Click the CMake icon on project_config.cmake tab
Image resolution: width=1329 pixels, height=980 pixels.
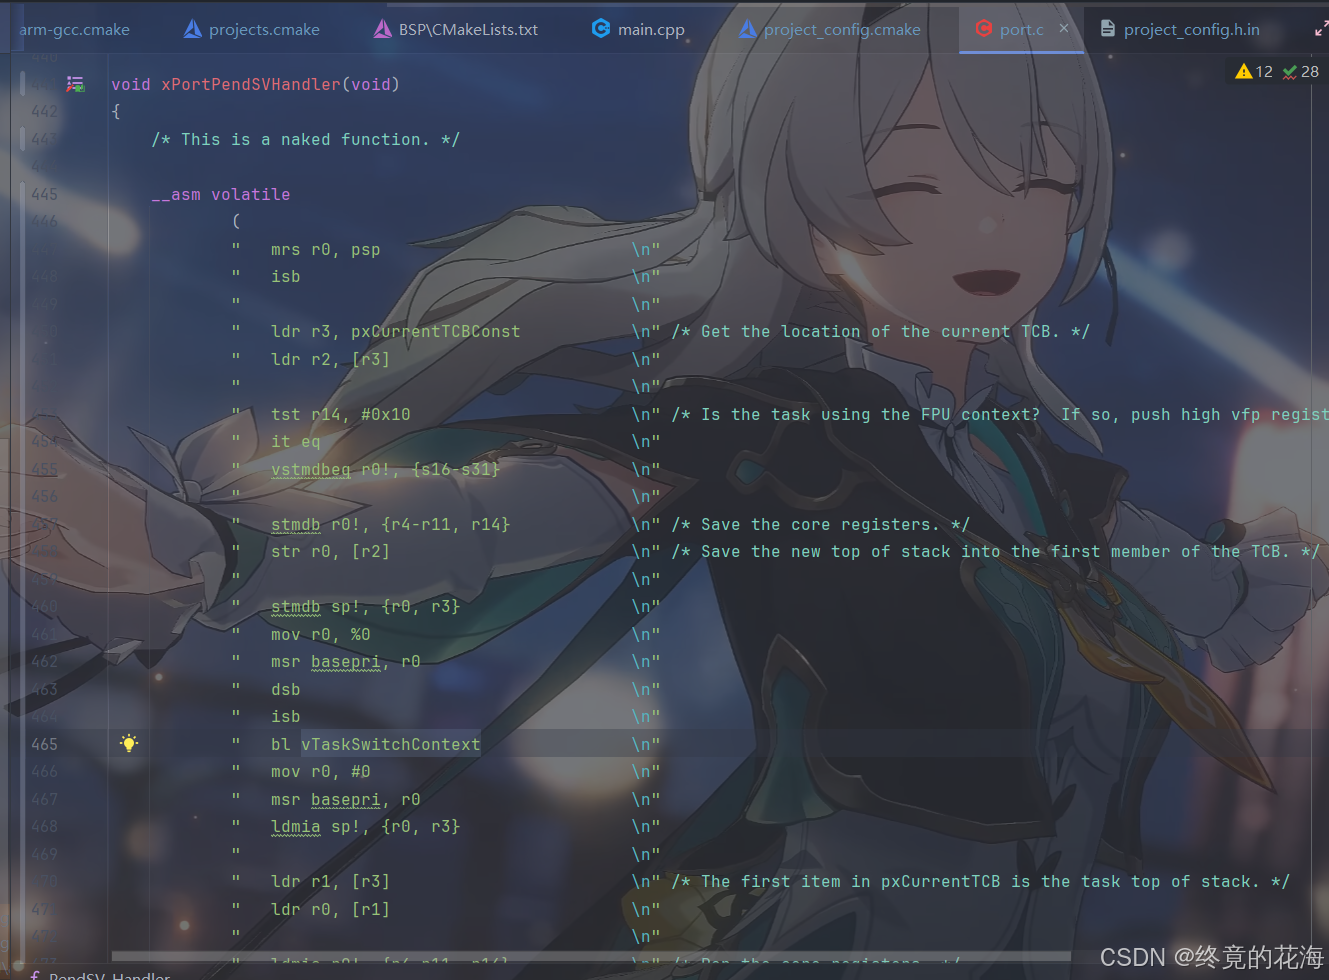[x=748, y=29]
